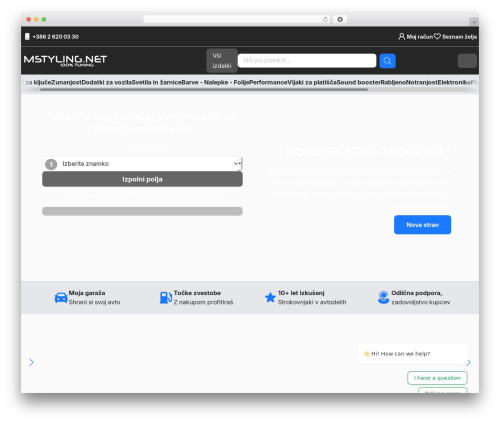Click the left carousel arrow
This screenshot has width=500, height=423.
coord(31,362)
